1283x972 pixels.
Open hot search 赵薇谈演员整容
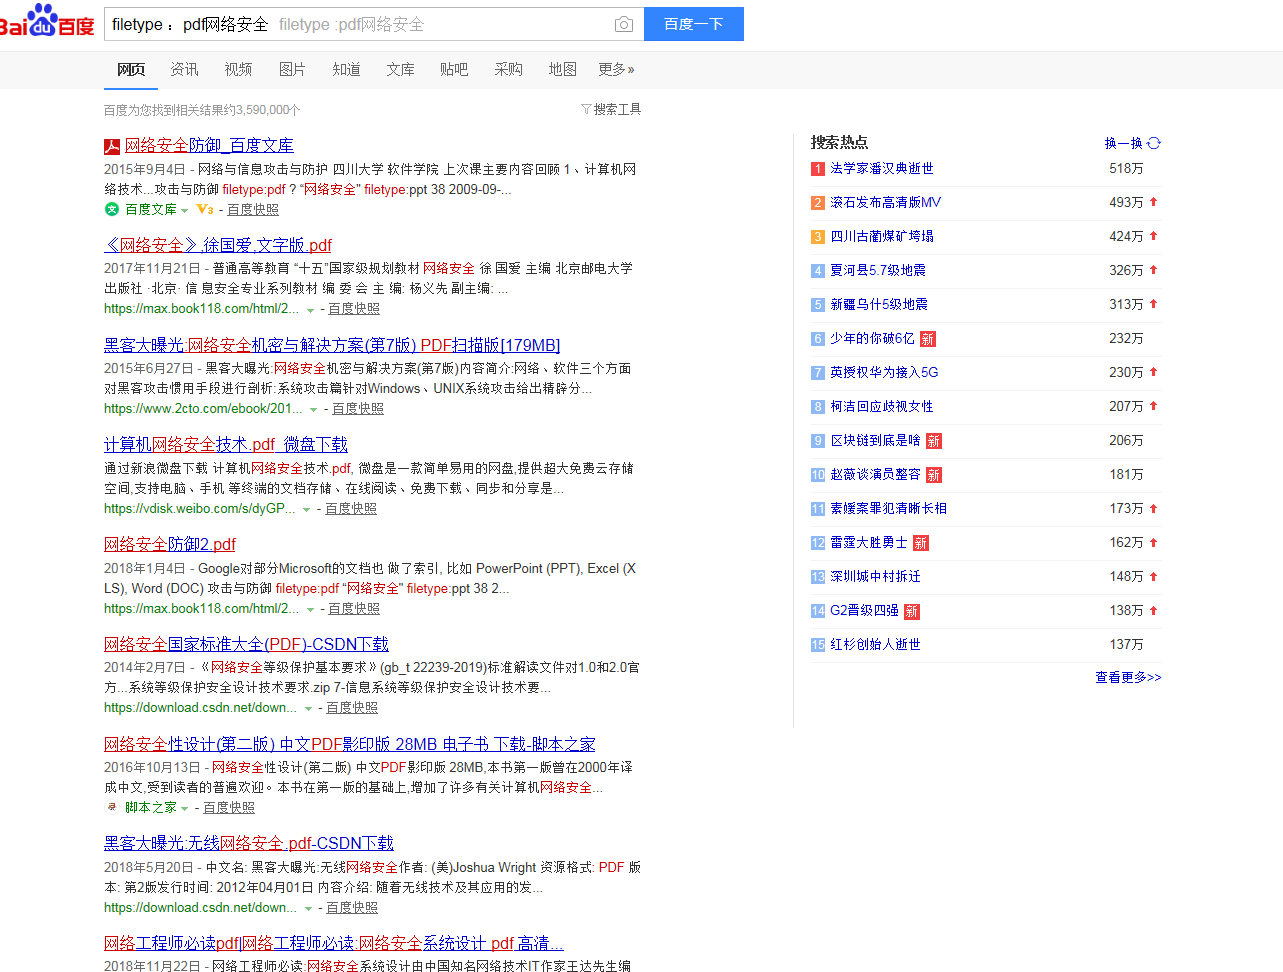coord(875,474)
